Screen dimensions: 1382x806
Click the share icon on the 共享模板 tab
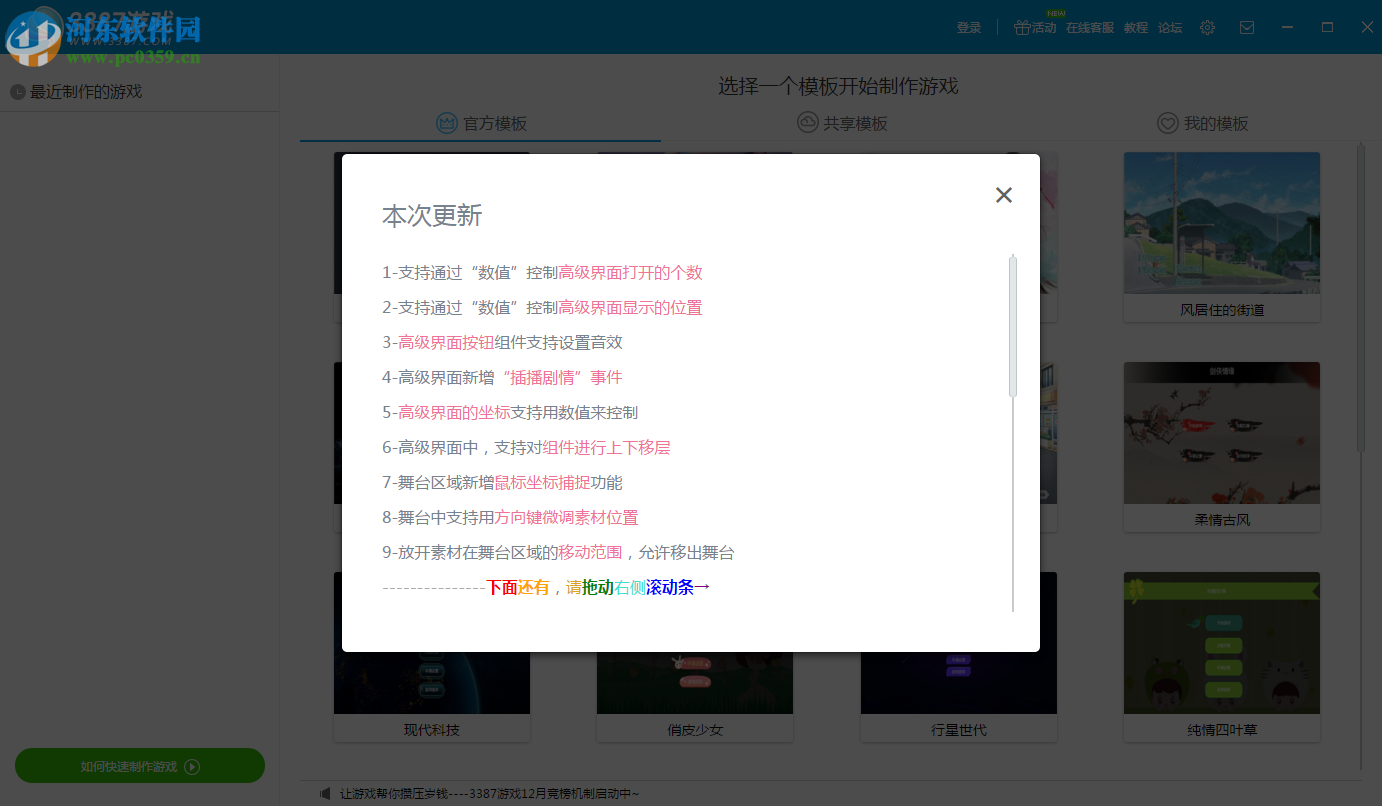point(806,122)
